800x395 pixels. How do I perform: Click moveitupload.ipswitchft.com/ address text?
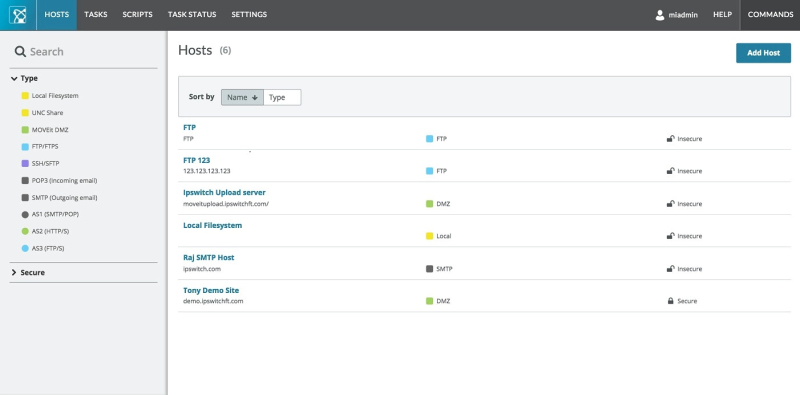(x=226, y=204)
